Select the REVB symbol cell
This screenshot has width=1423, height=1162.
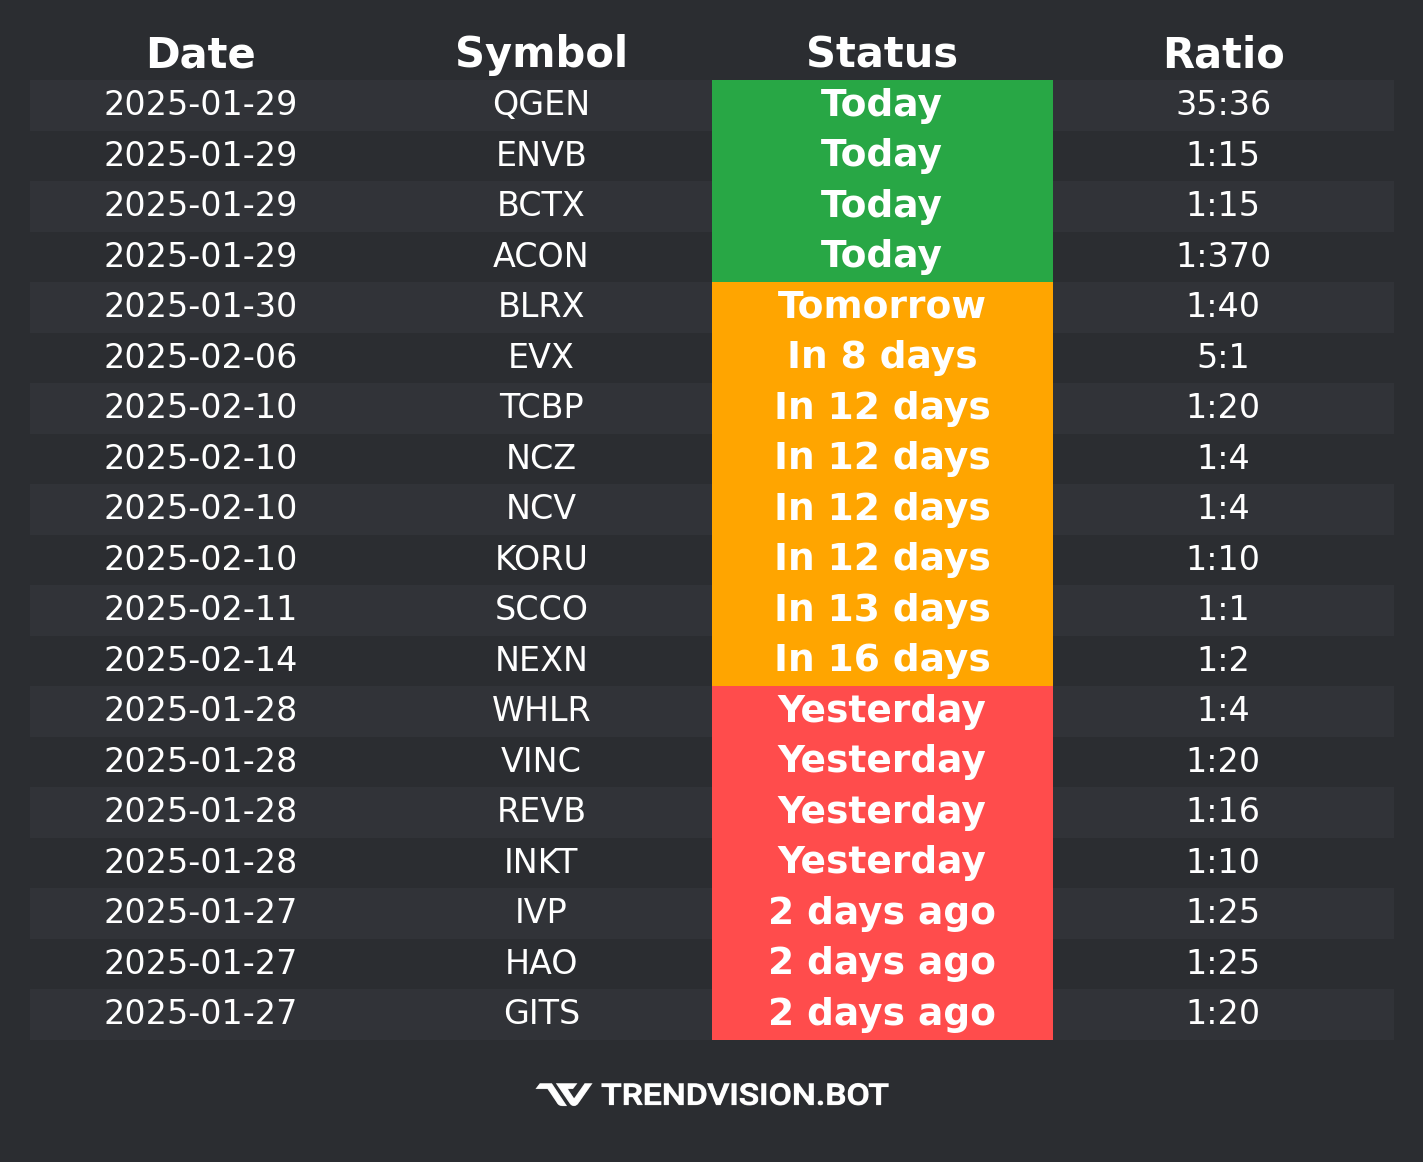[541, 811]
